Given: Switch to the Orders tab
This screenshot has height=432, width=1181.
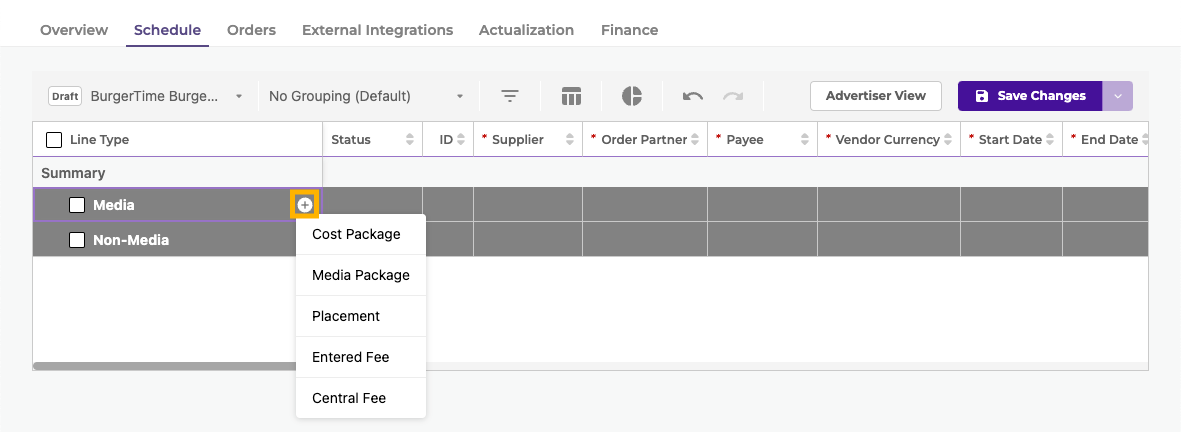Looking at the screenshot, I should [x=251, y=30].
